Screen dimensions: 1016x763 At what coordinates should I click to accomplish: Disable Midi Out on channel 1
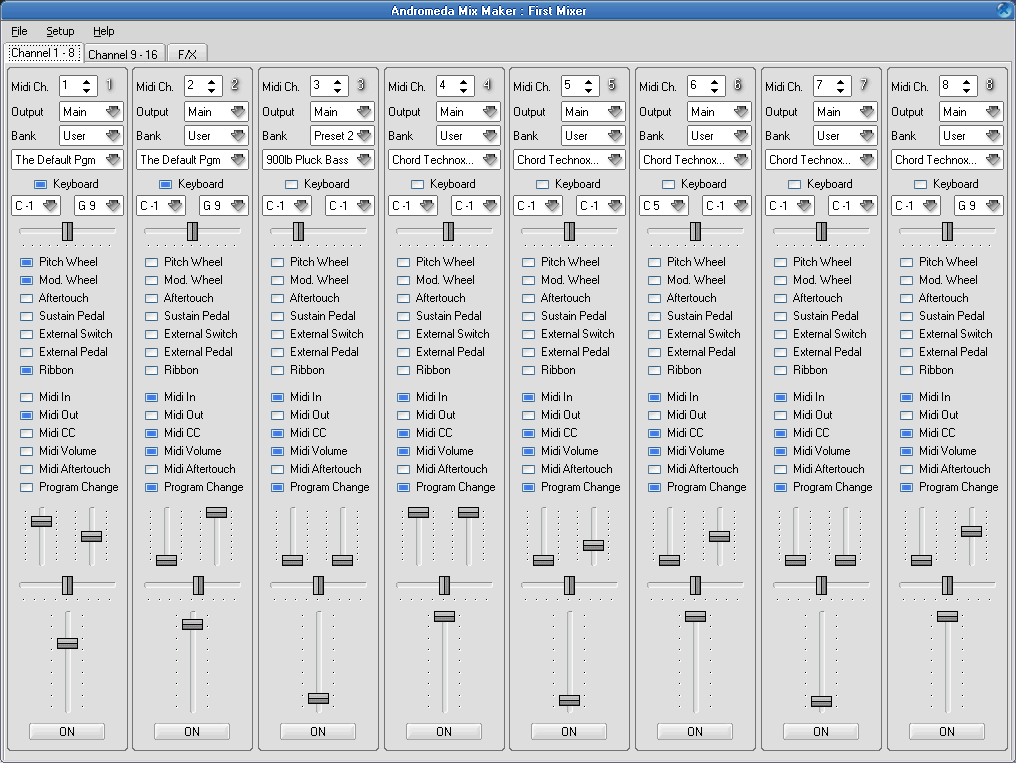[x=27, y=415]
